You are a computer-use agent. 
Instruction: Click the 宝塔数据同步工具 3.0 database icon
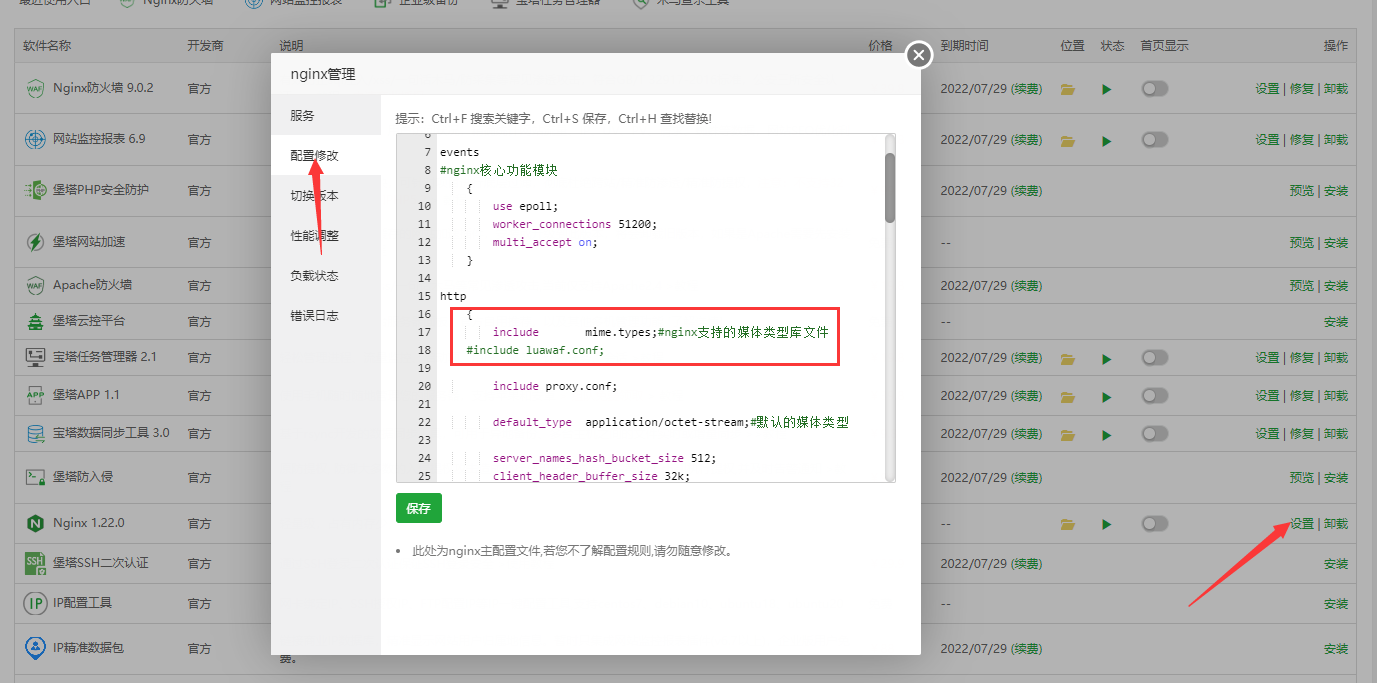[x=35, y=433]
